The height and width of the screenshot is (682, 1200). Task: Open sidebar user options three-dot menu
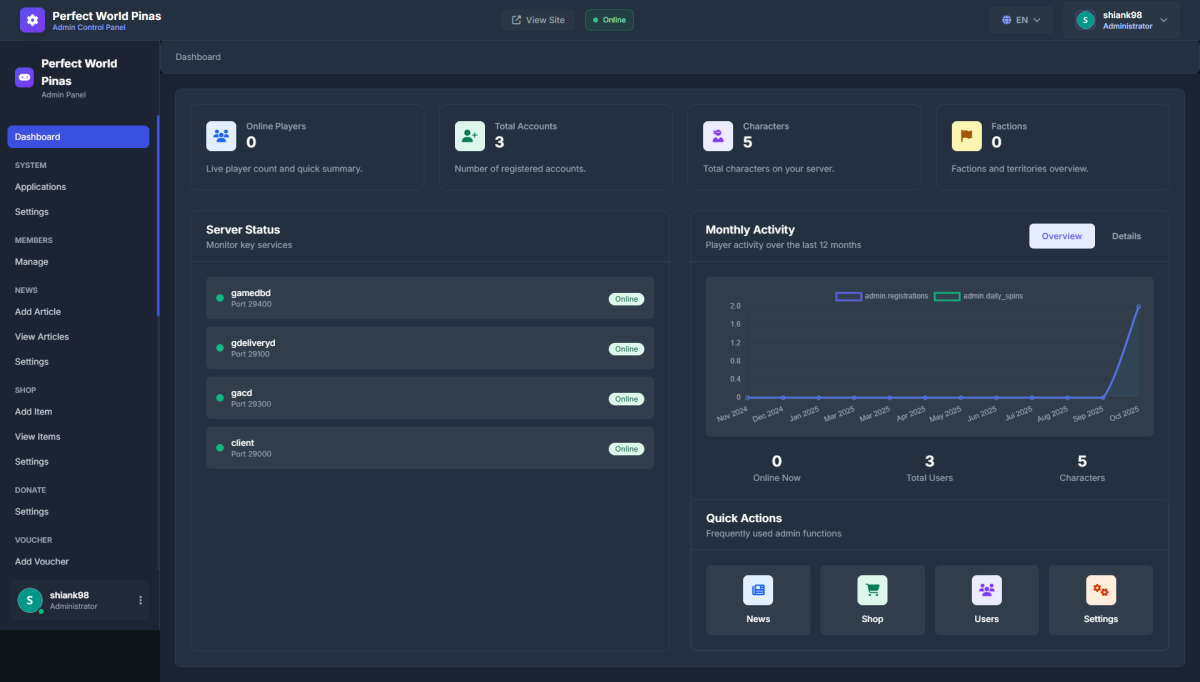(140, 600)
